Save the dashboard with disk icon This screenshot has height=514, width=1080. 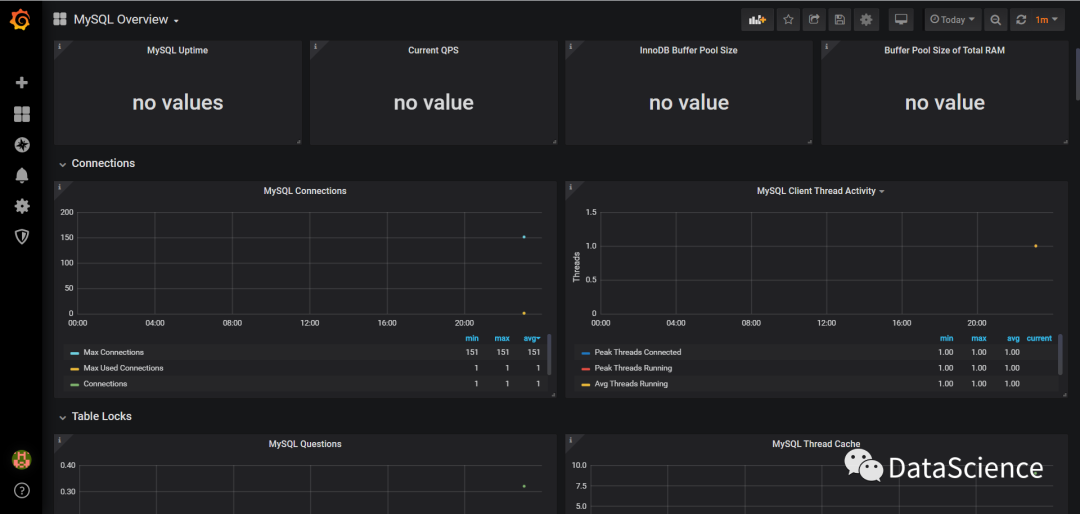click(840, 20)
